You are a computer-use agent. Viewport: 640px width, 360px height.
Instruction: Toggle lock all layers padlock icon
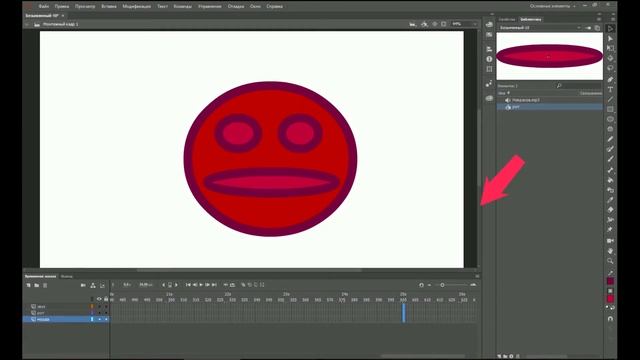106,299
